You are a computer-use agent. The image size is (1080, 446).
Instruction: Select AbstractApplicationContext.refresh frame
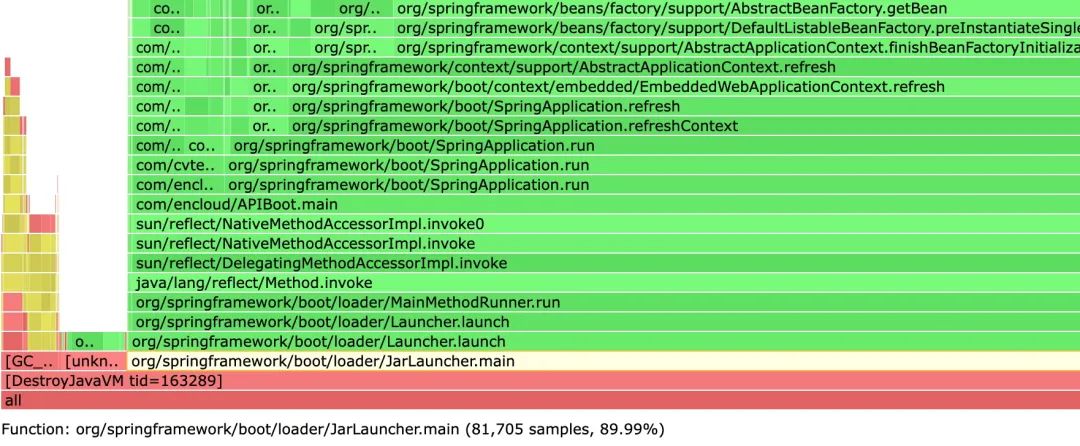(684, 67)
